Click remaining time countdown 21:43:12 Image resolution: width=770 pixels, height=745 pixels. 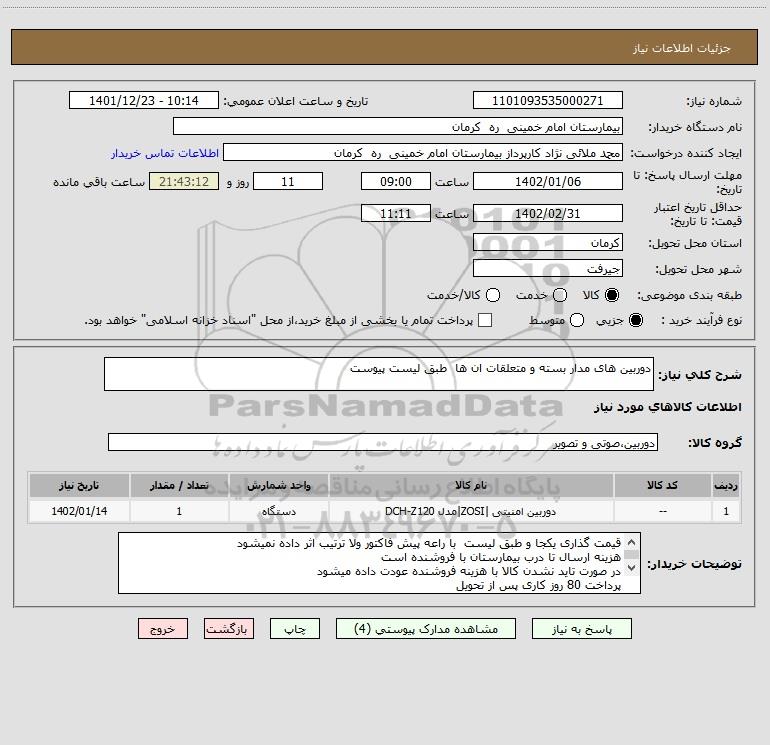(184, 181)
